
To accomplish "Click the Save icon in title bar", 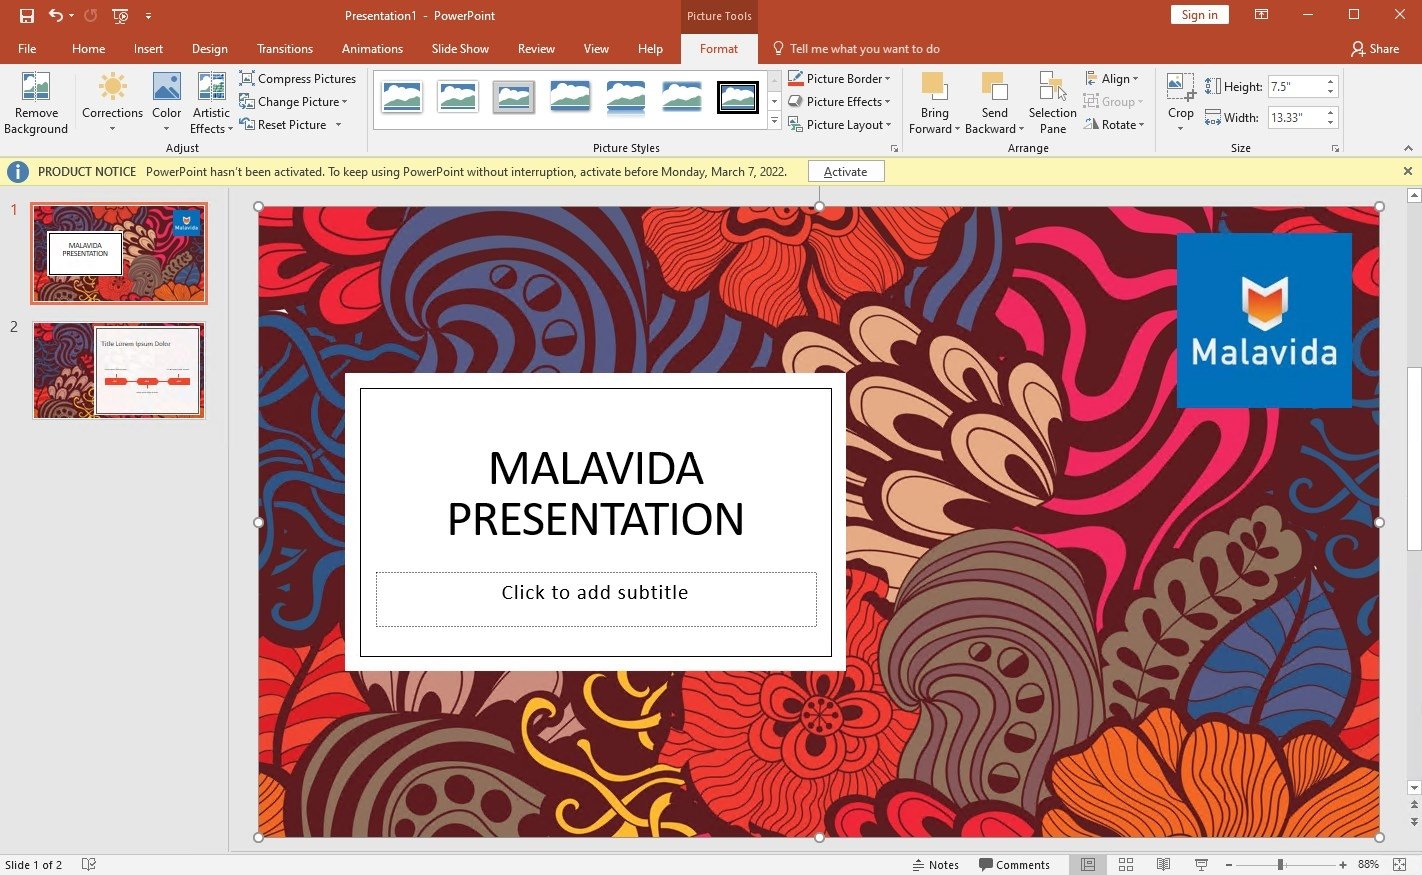I will (x=27, y=16).
